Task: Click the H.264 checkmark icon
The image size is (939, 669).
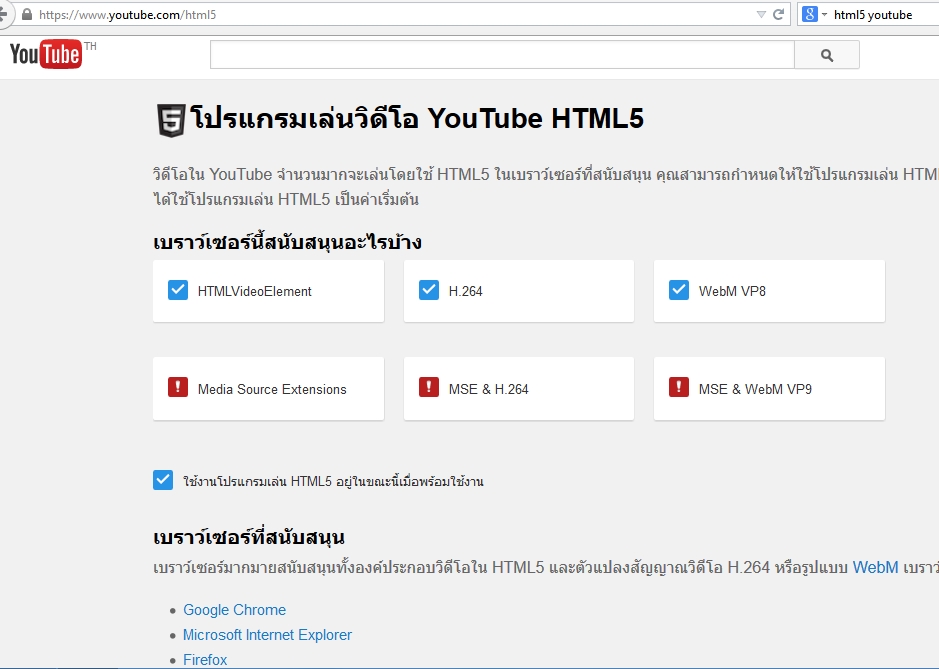Action: (x=429, y=290)
